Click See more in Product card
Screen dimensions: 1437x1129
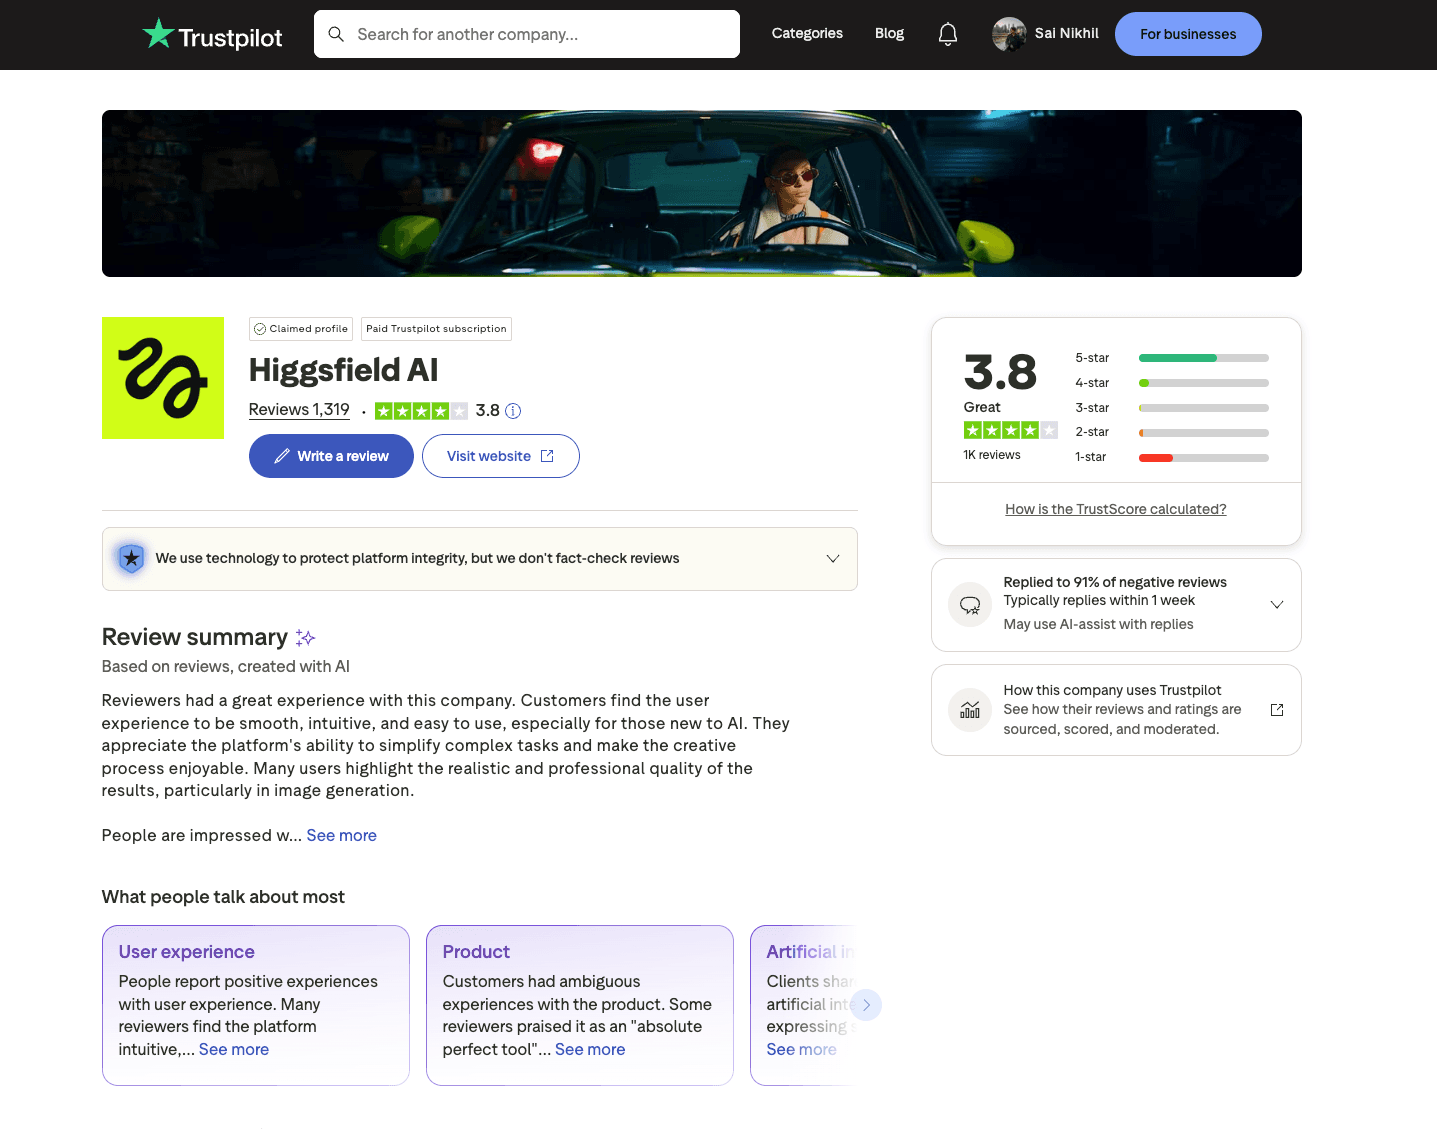coord(590,1050)
